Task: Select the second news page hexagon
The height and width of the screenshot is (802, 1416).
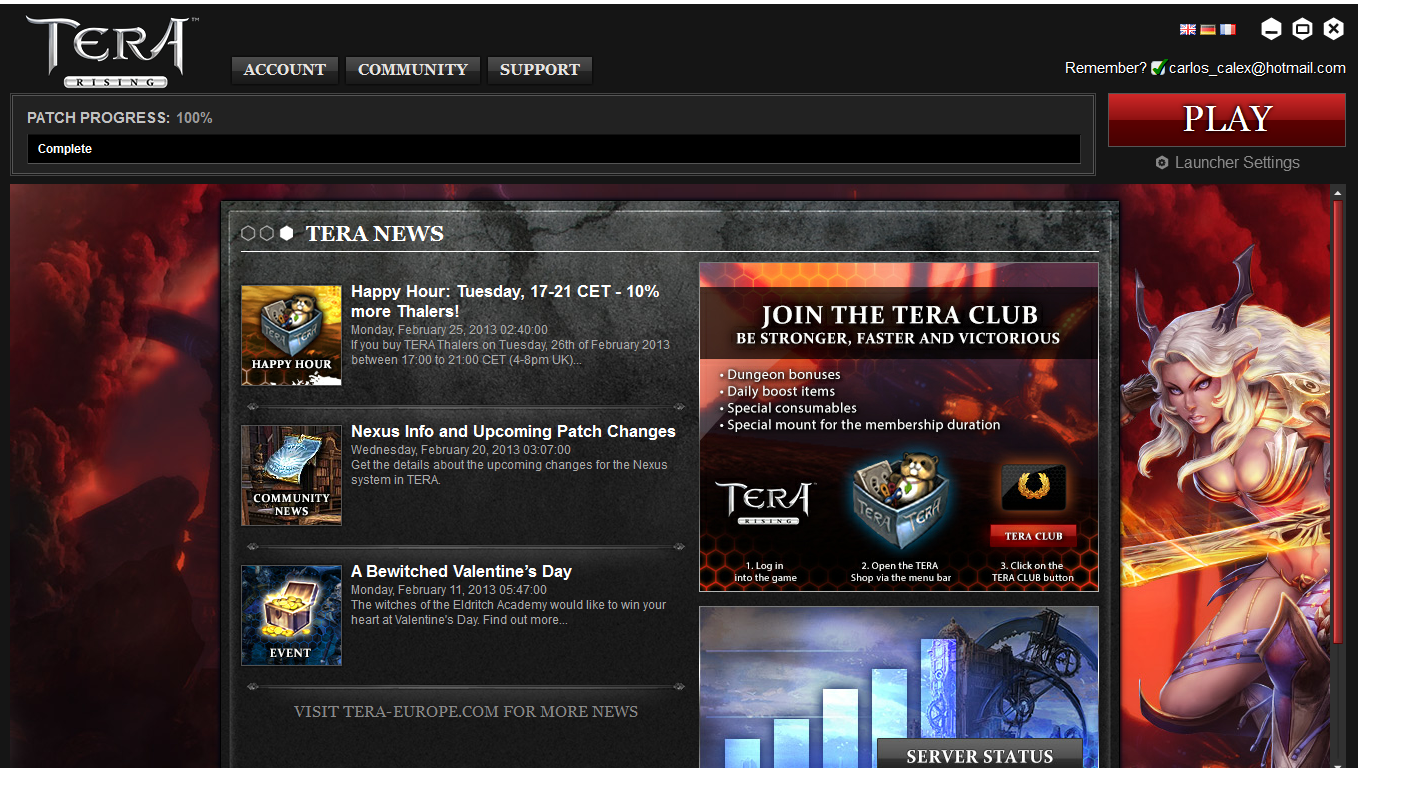Action: click(267, 233)
